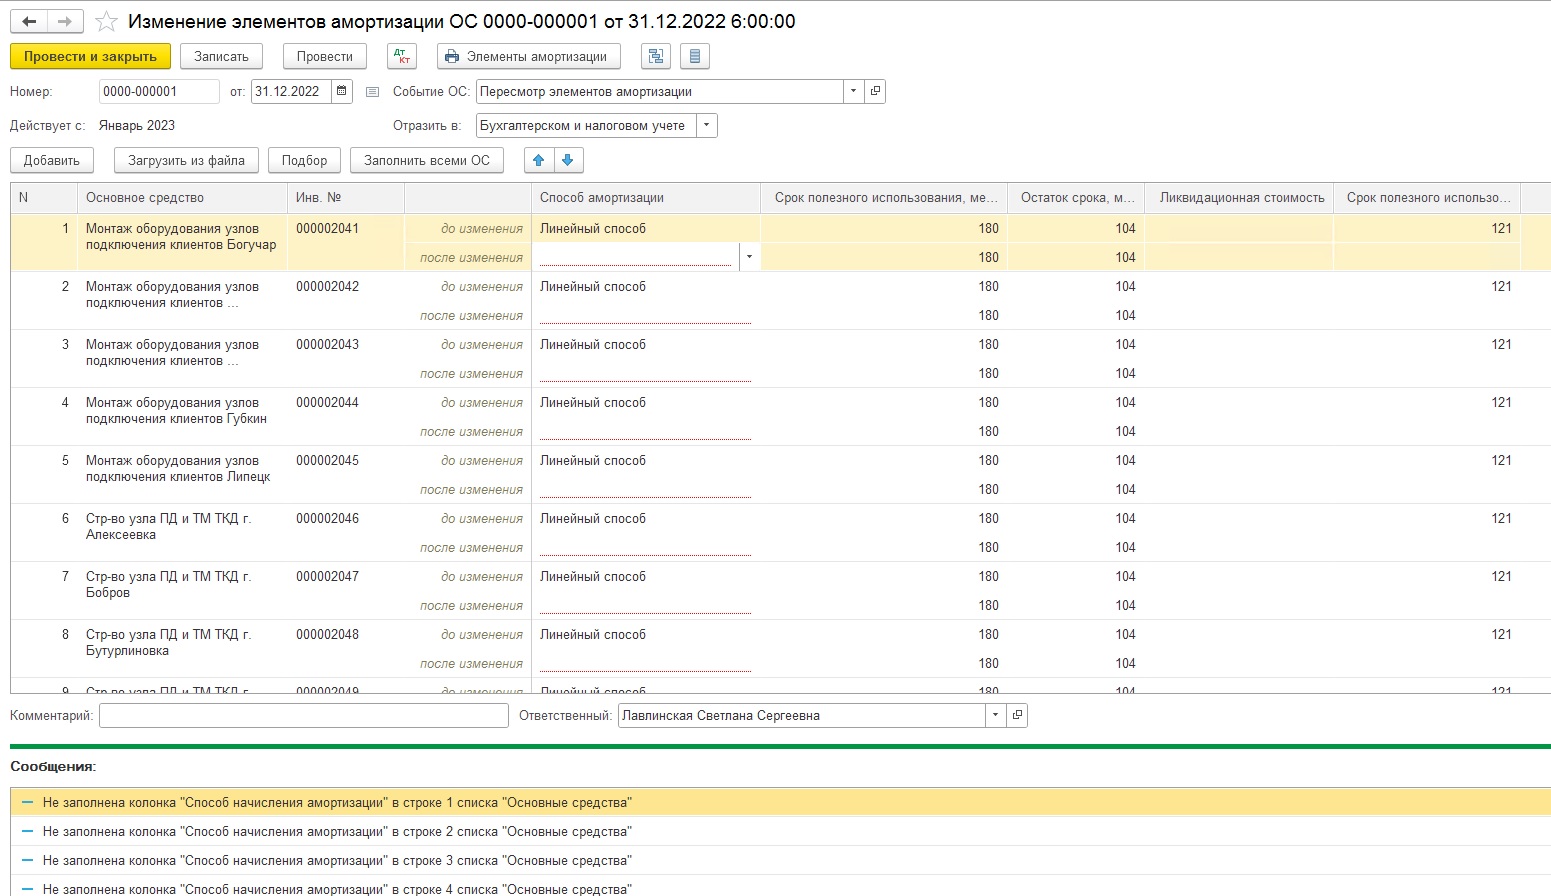
Task: Click the note icon next to date
Action: click(x=373, y=92)
